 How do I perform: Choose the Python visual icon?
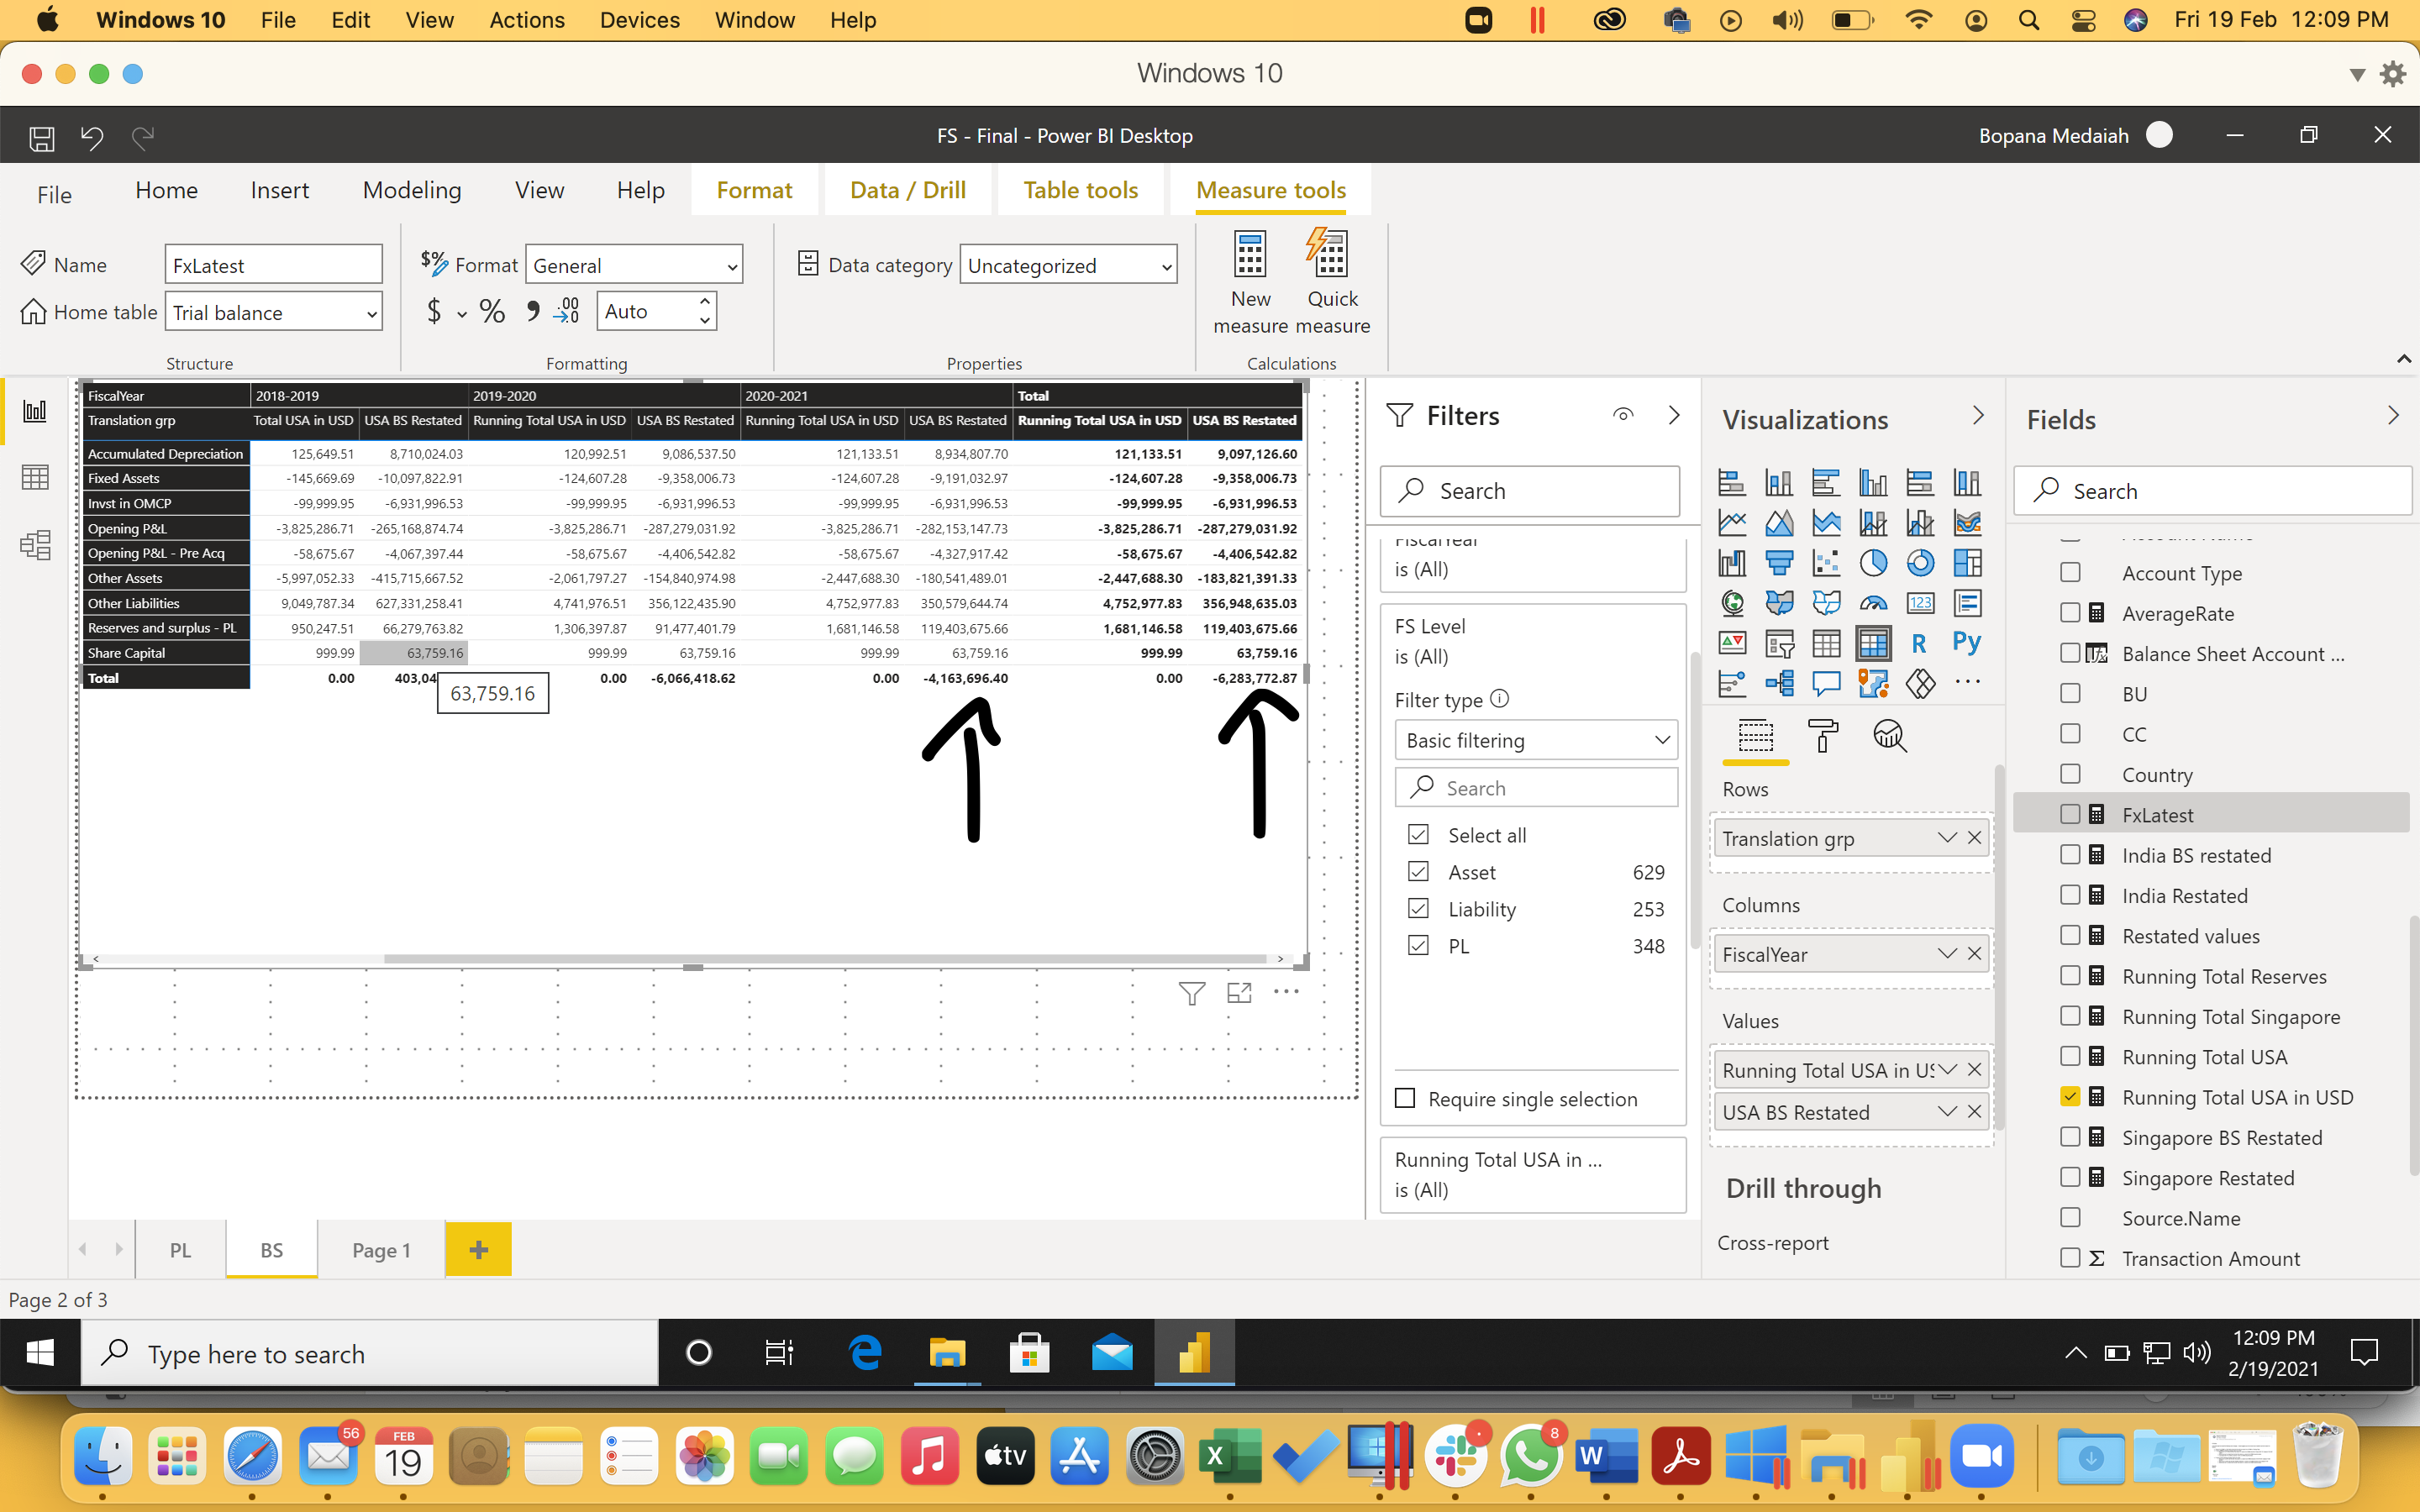click(1966, 643)
